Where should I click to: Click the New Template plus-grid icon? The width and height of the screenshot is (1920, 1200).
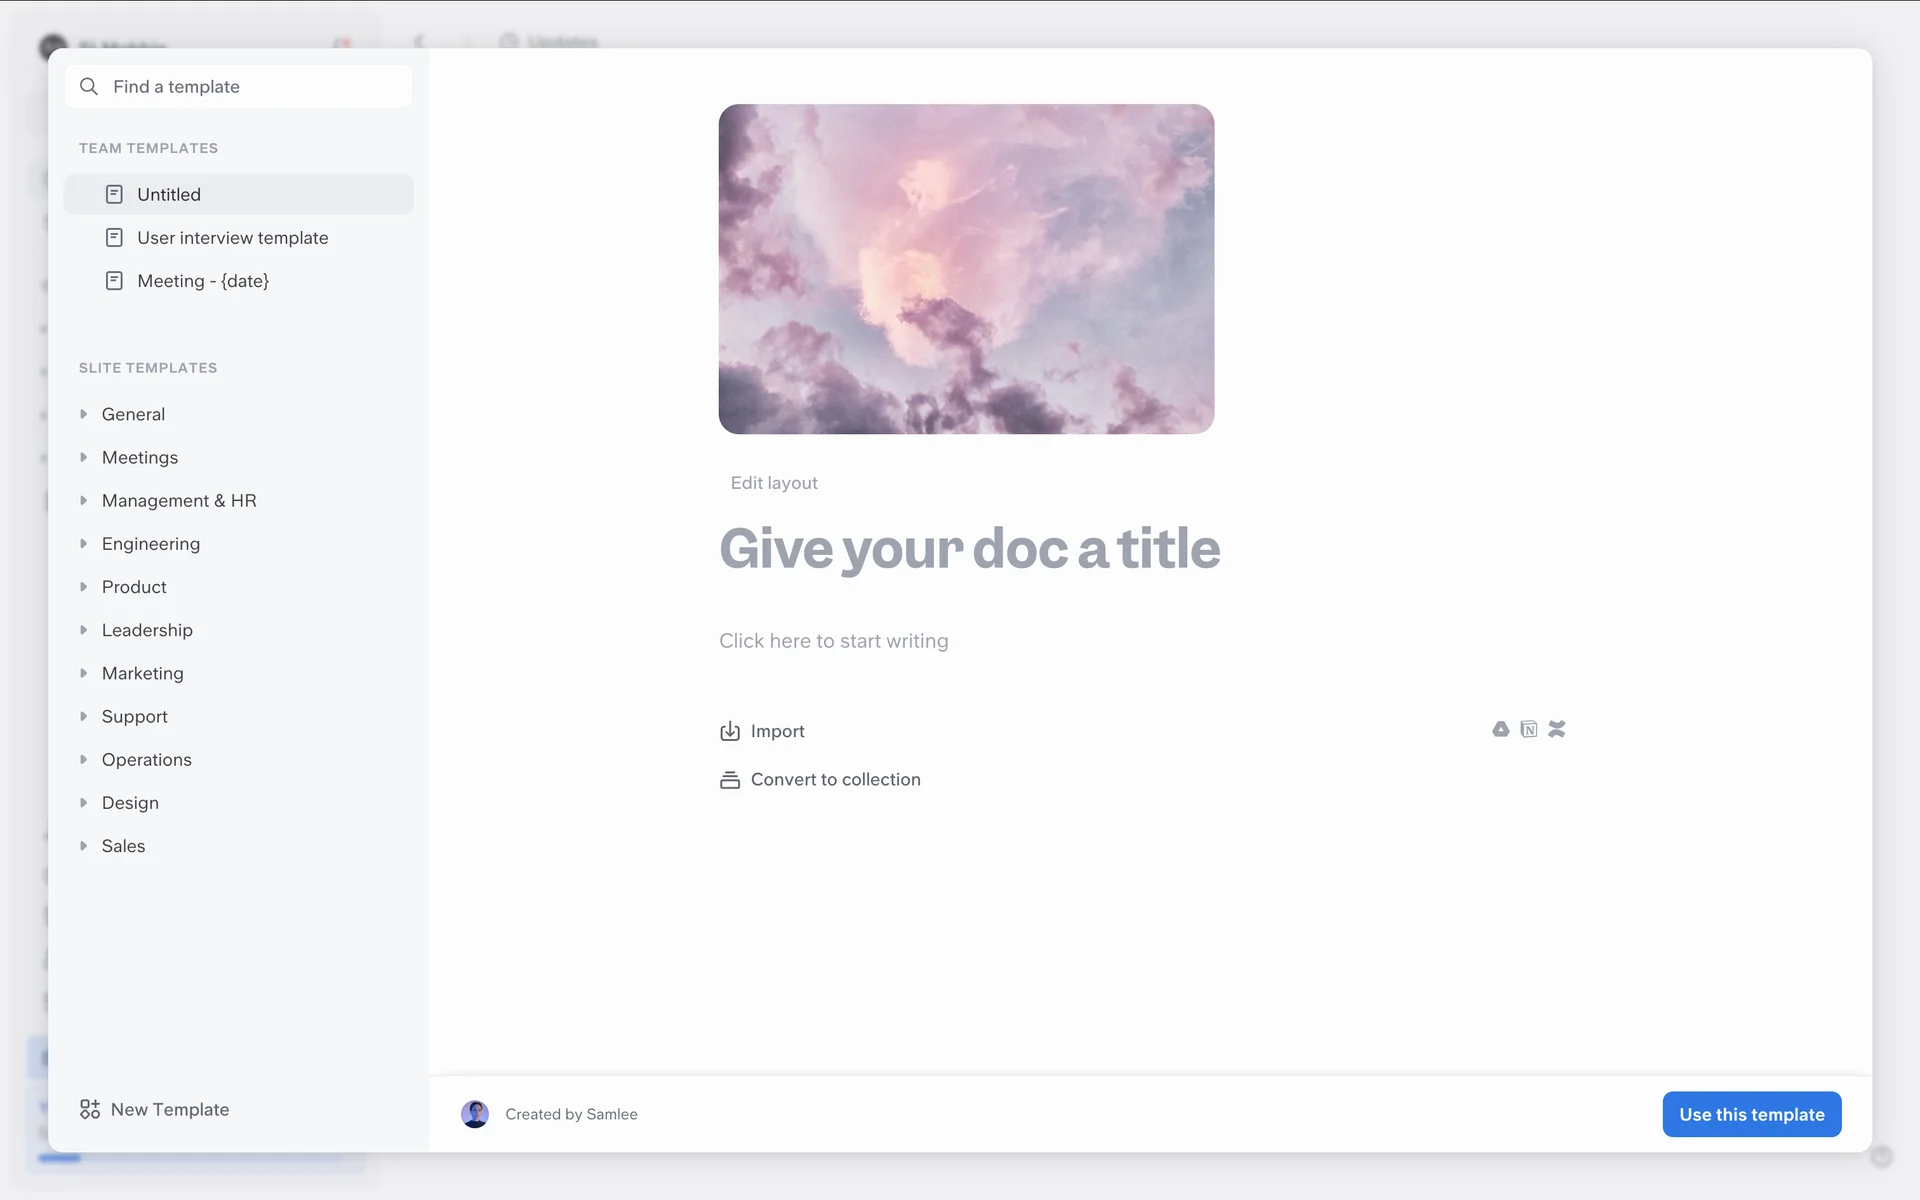pyautogui.click(x=90, y=1109)
